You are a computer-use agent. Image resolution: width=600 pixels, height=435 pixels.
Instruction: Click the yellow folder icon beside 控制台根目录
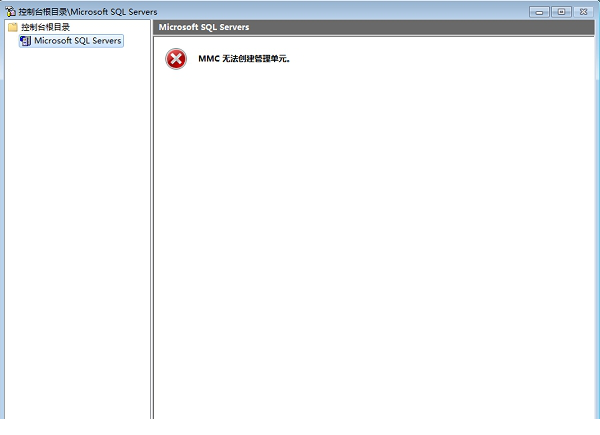tap(13, 27)
